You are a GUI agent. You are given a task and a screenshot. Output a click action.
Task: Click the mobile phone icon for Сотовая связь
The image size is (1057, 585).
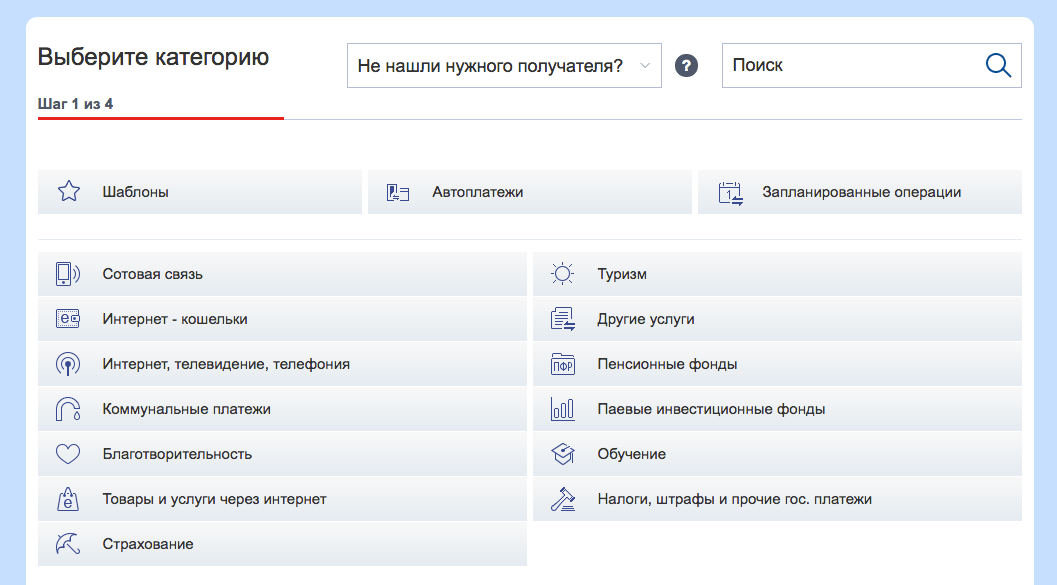click(x=67, y=274)
